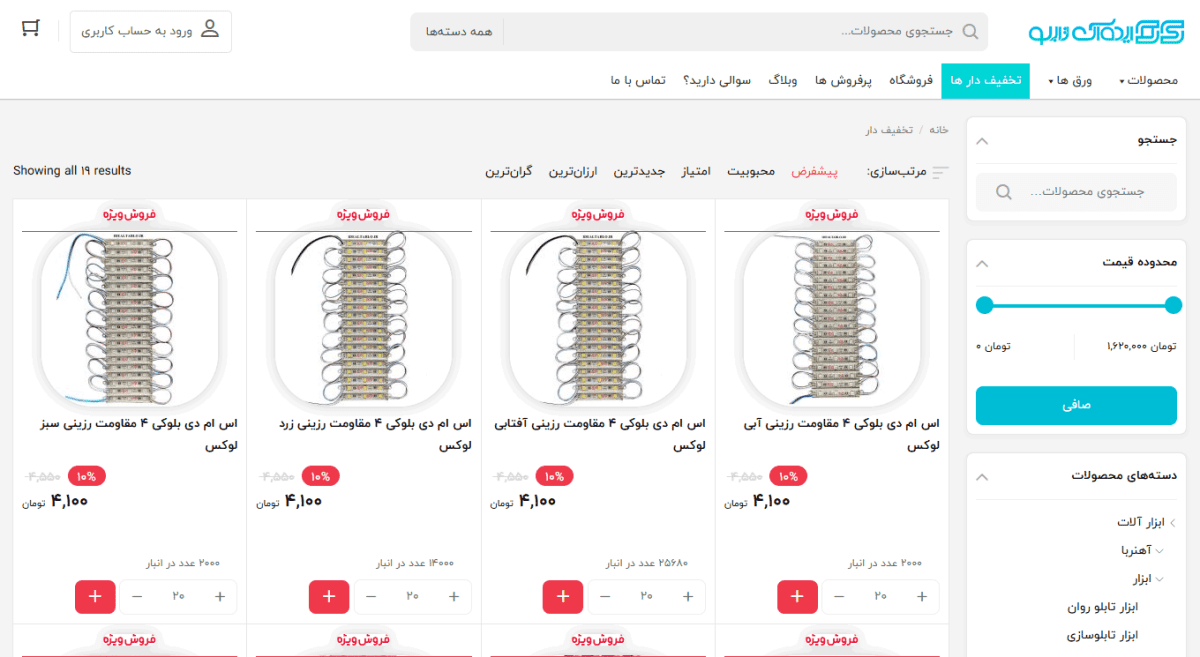Image resolution: width=1200 pixels, height=657 pixels.
Task: Click the user account login icon
Action: pyautogui.click(x=209, y=29)
